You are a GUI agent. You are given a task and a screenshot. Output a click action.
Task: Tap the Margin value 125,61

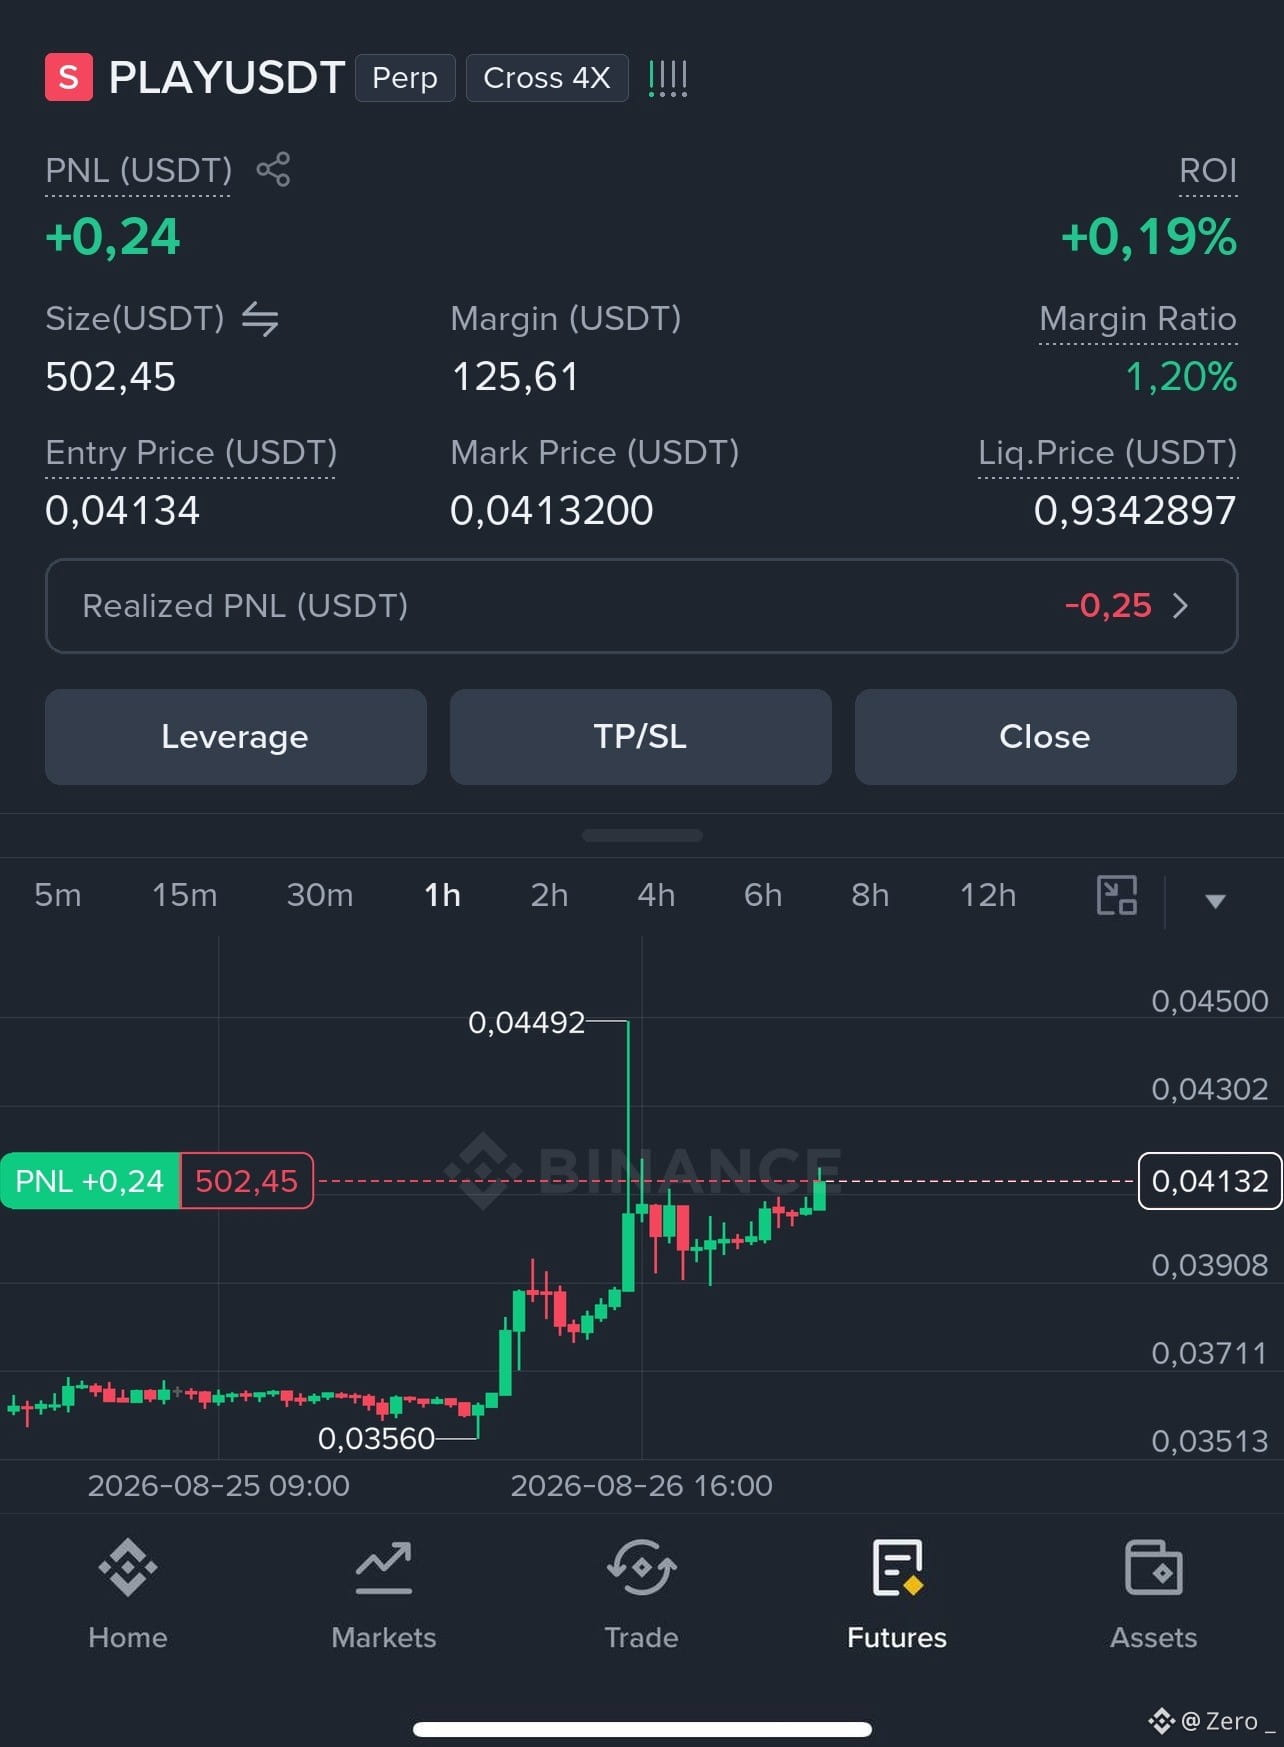point(515,377)
